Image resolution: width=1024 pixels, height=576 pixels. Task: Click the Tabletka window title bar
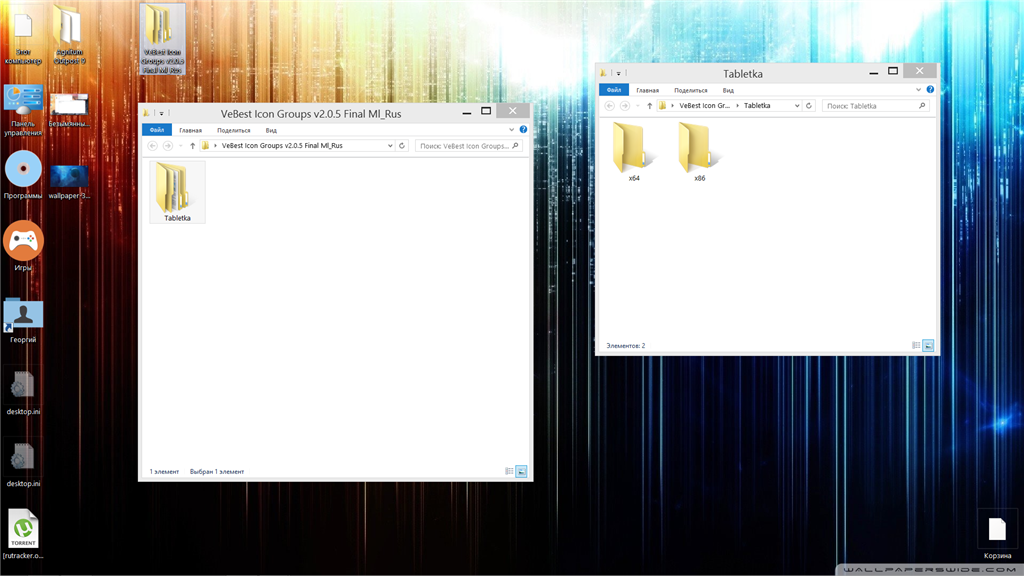click(743, 74)
